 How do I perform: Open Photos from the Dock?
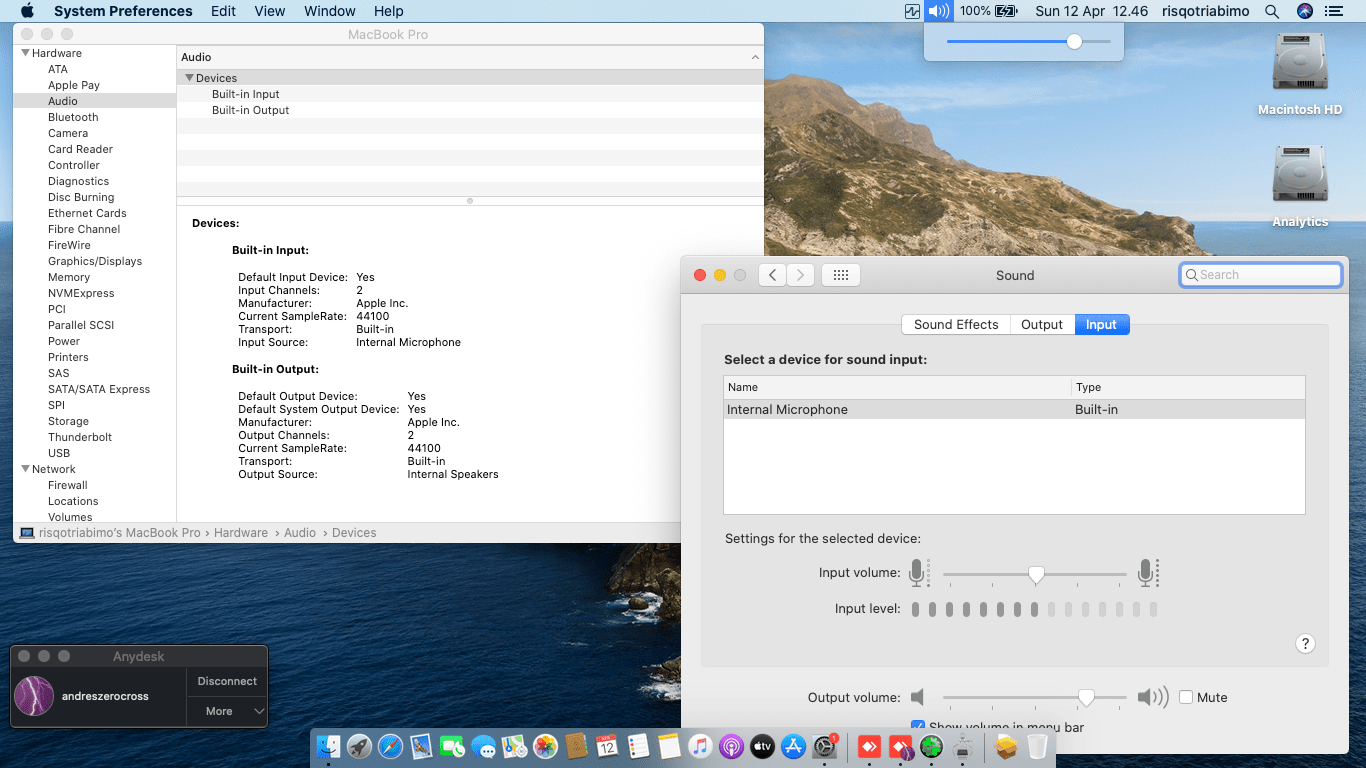[545, 746]
